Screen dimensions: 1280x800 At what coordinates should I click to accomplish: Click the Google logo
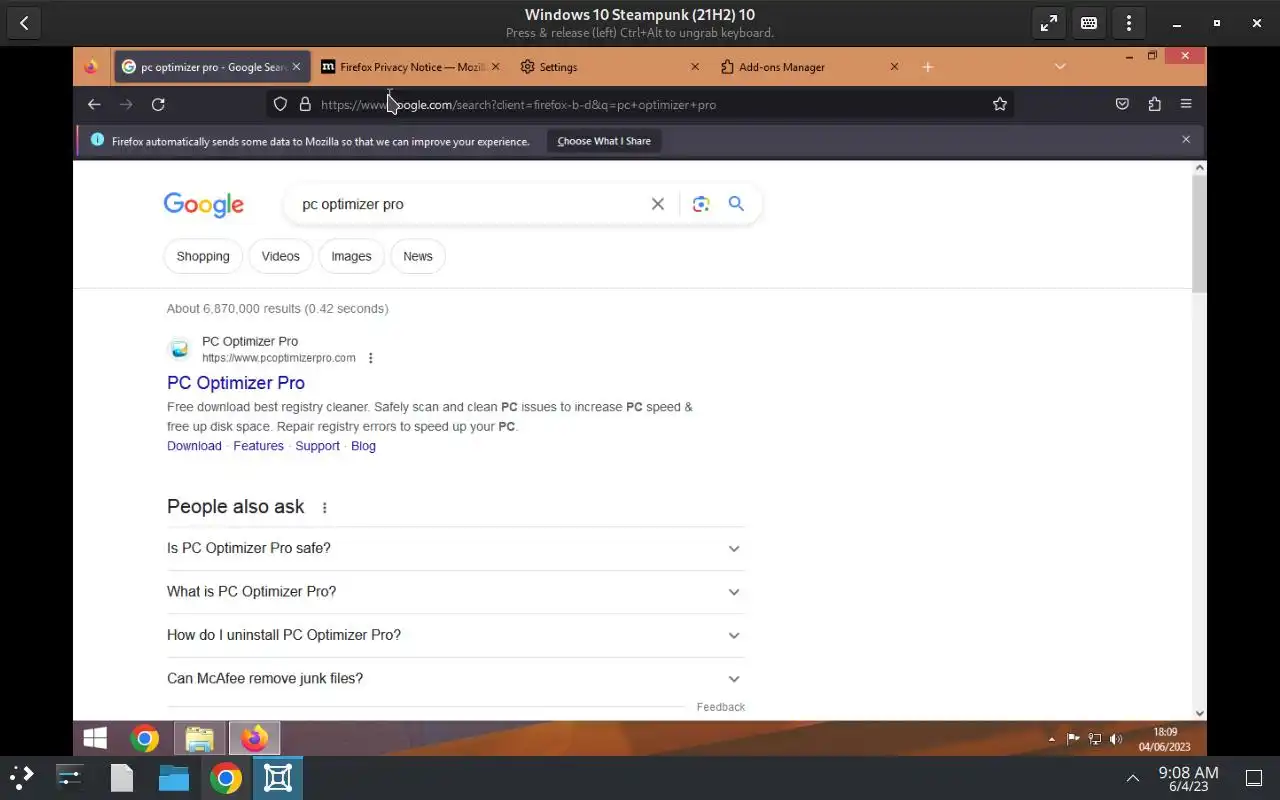pos(204,204)
